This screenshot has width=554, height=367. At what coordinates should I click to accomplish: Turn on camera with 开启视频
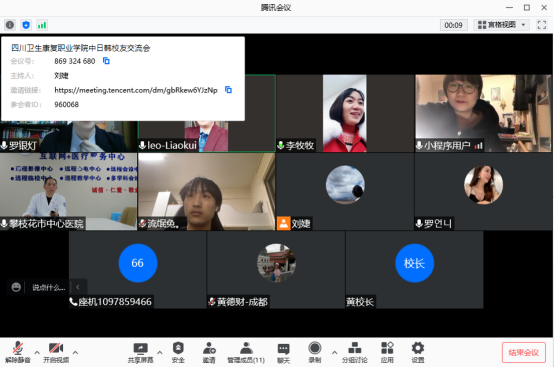56,352
